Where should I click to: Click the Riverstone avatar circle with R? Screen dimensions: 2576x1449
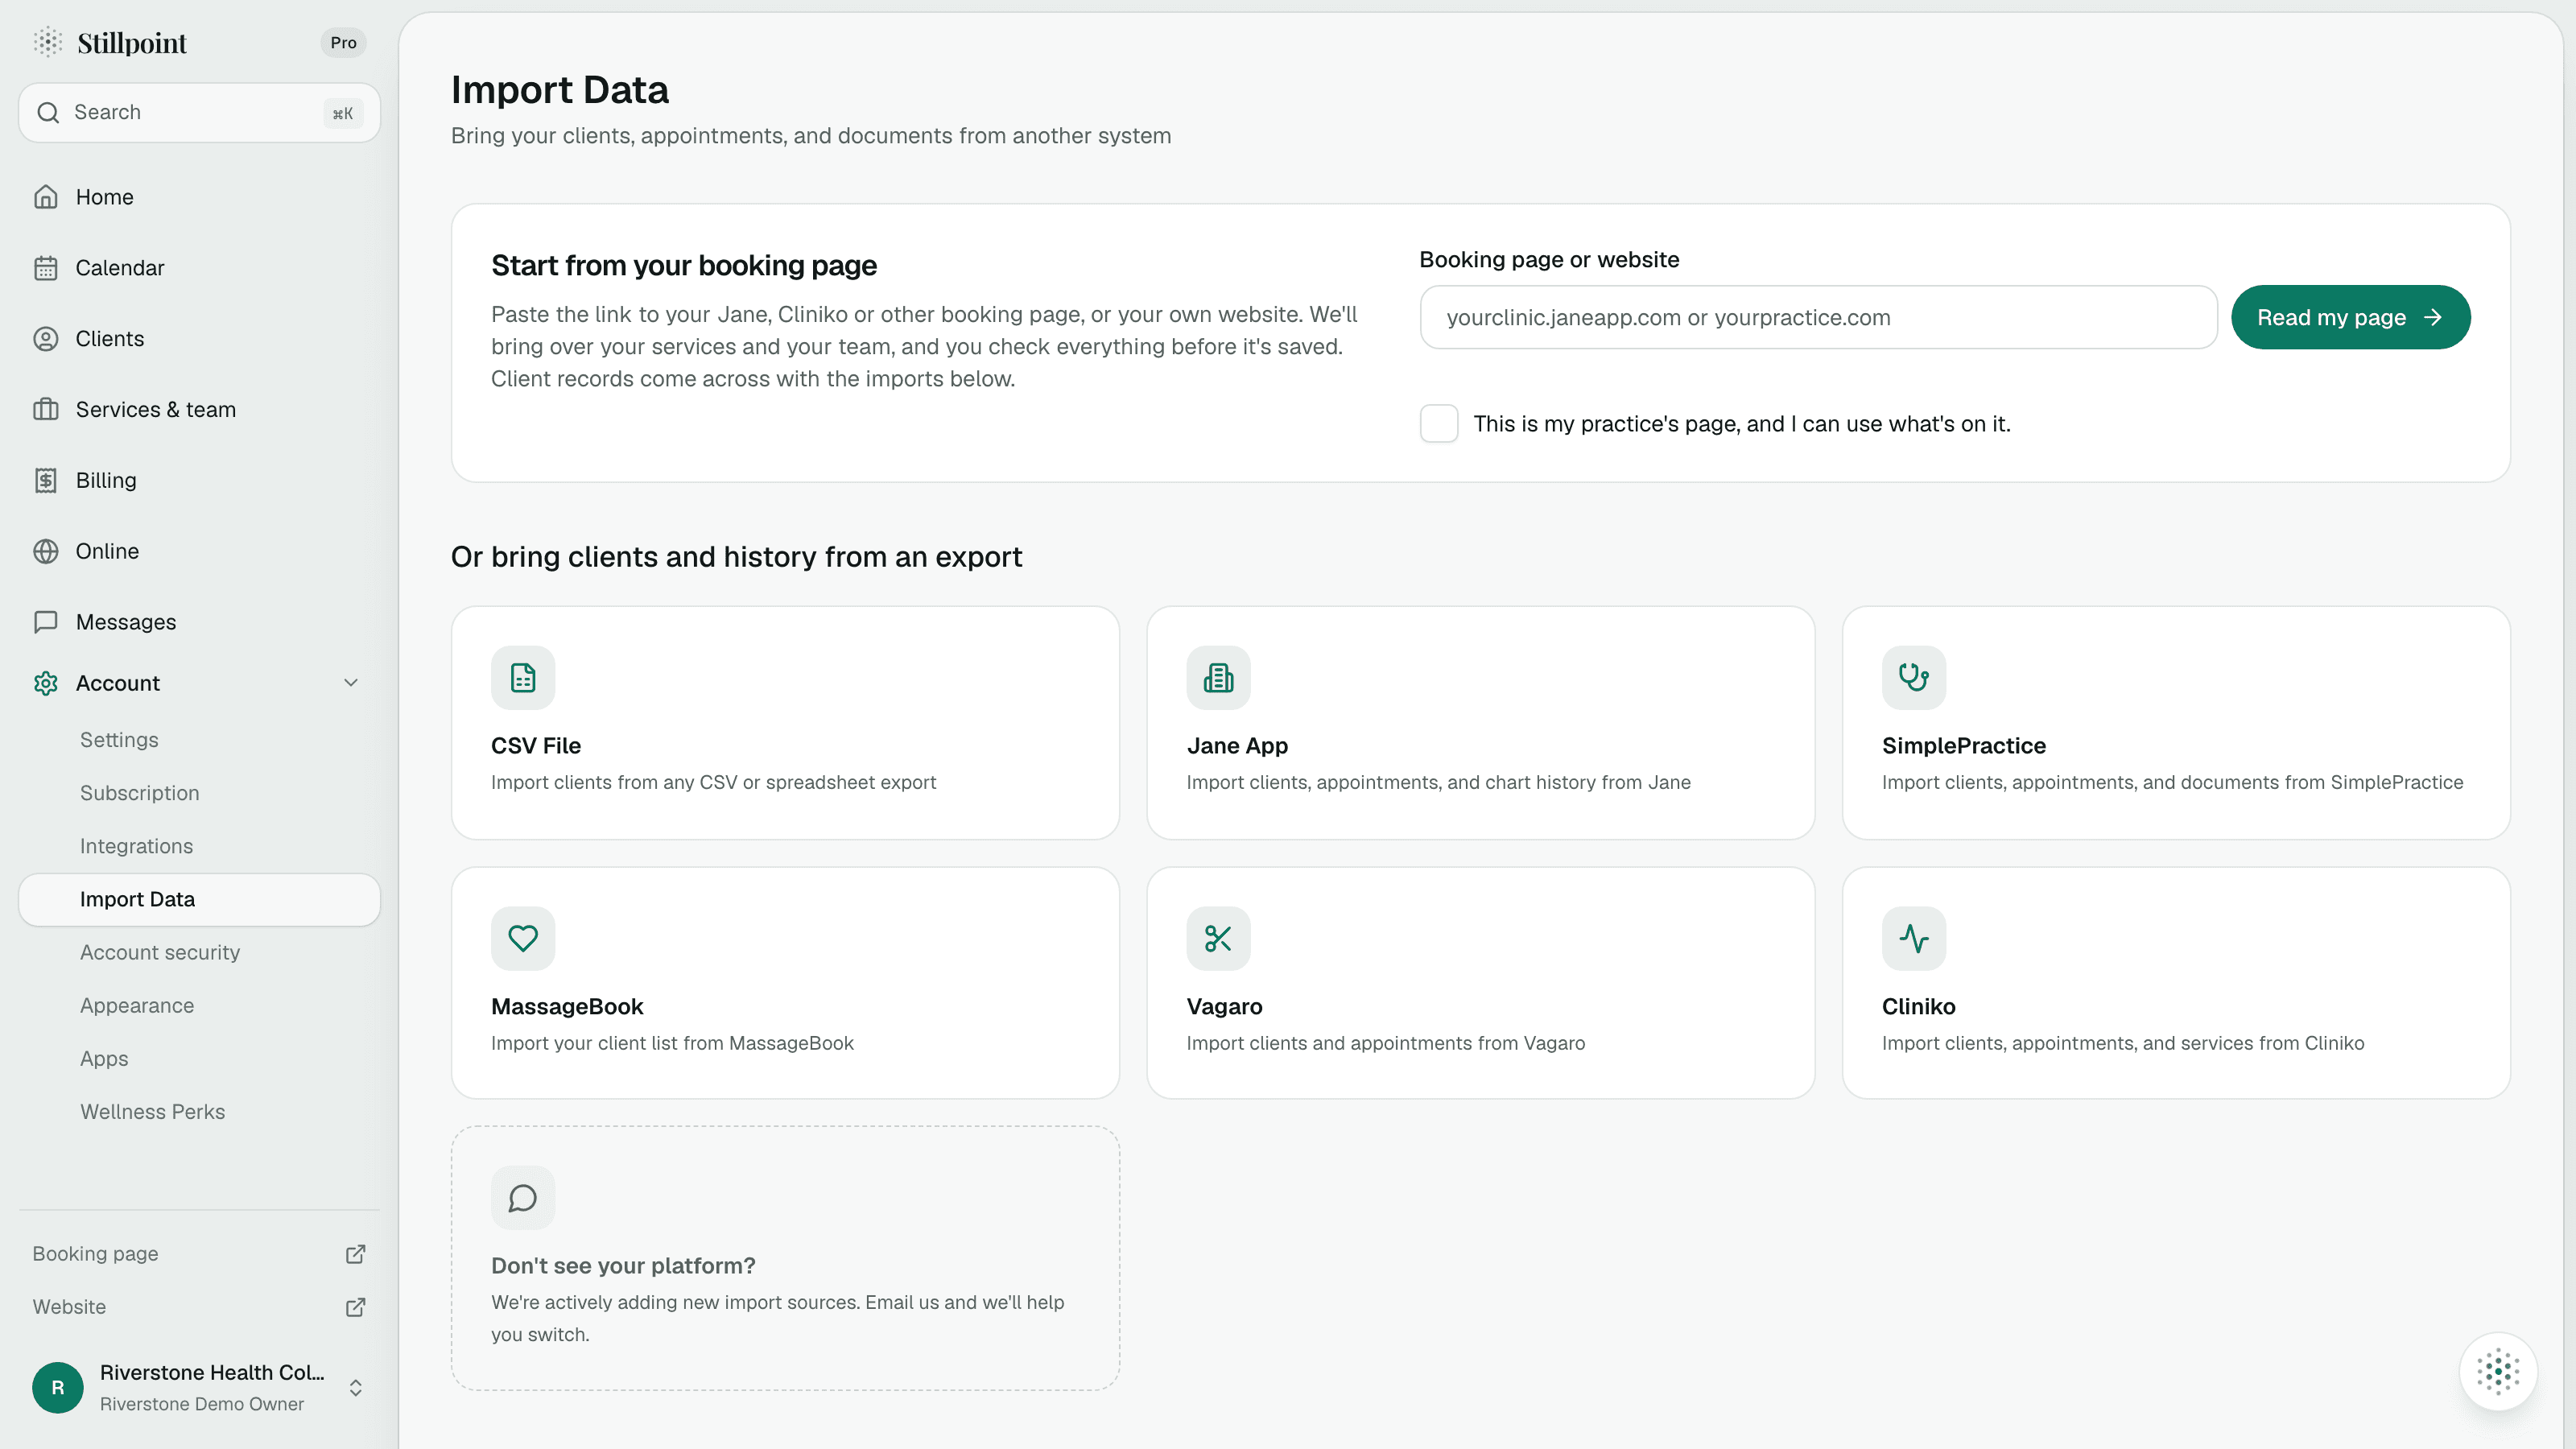(58, 1387)
